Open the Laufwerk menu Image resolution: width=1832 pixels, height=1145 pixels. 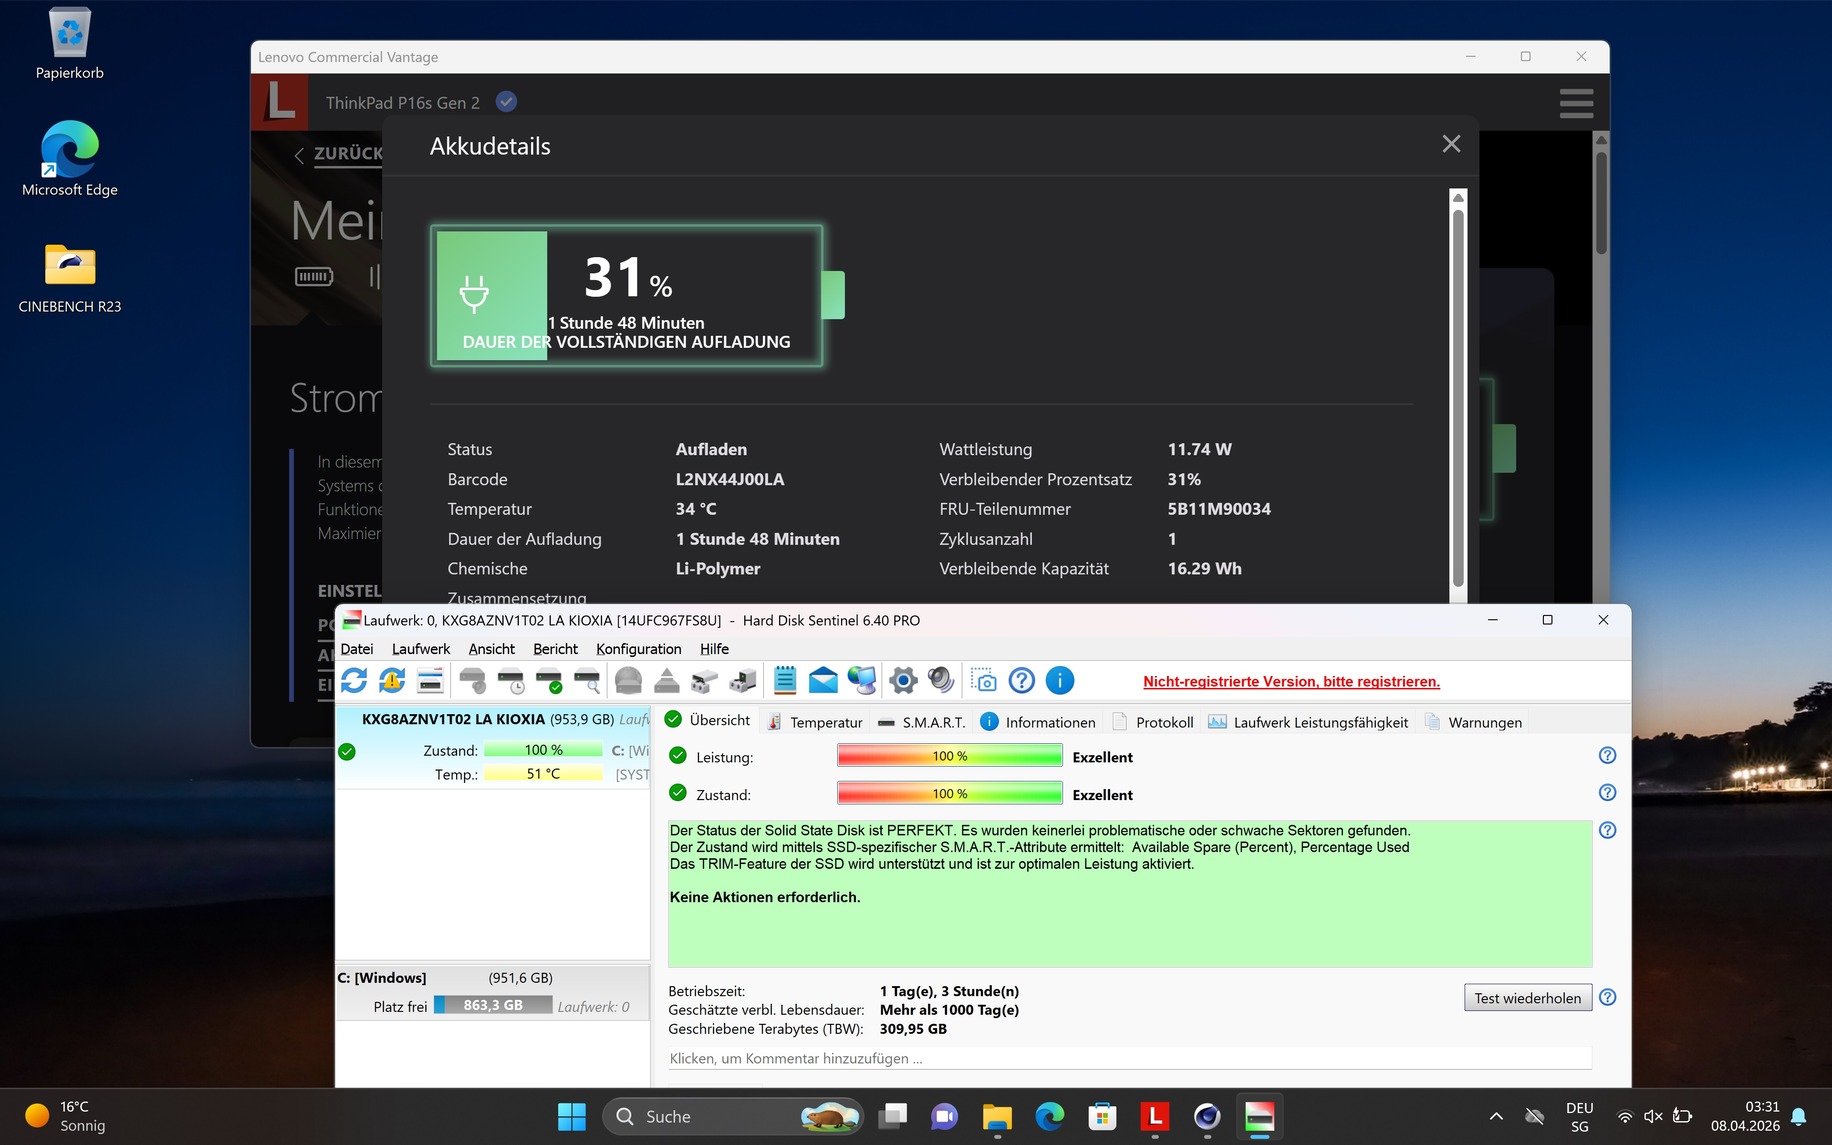421,649
